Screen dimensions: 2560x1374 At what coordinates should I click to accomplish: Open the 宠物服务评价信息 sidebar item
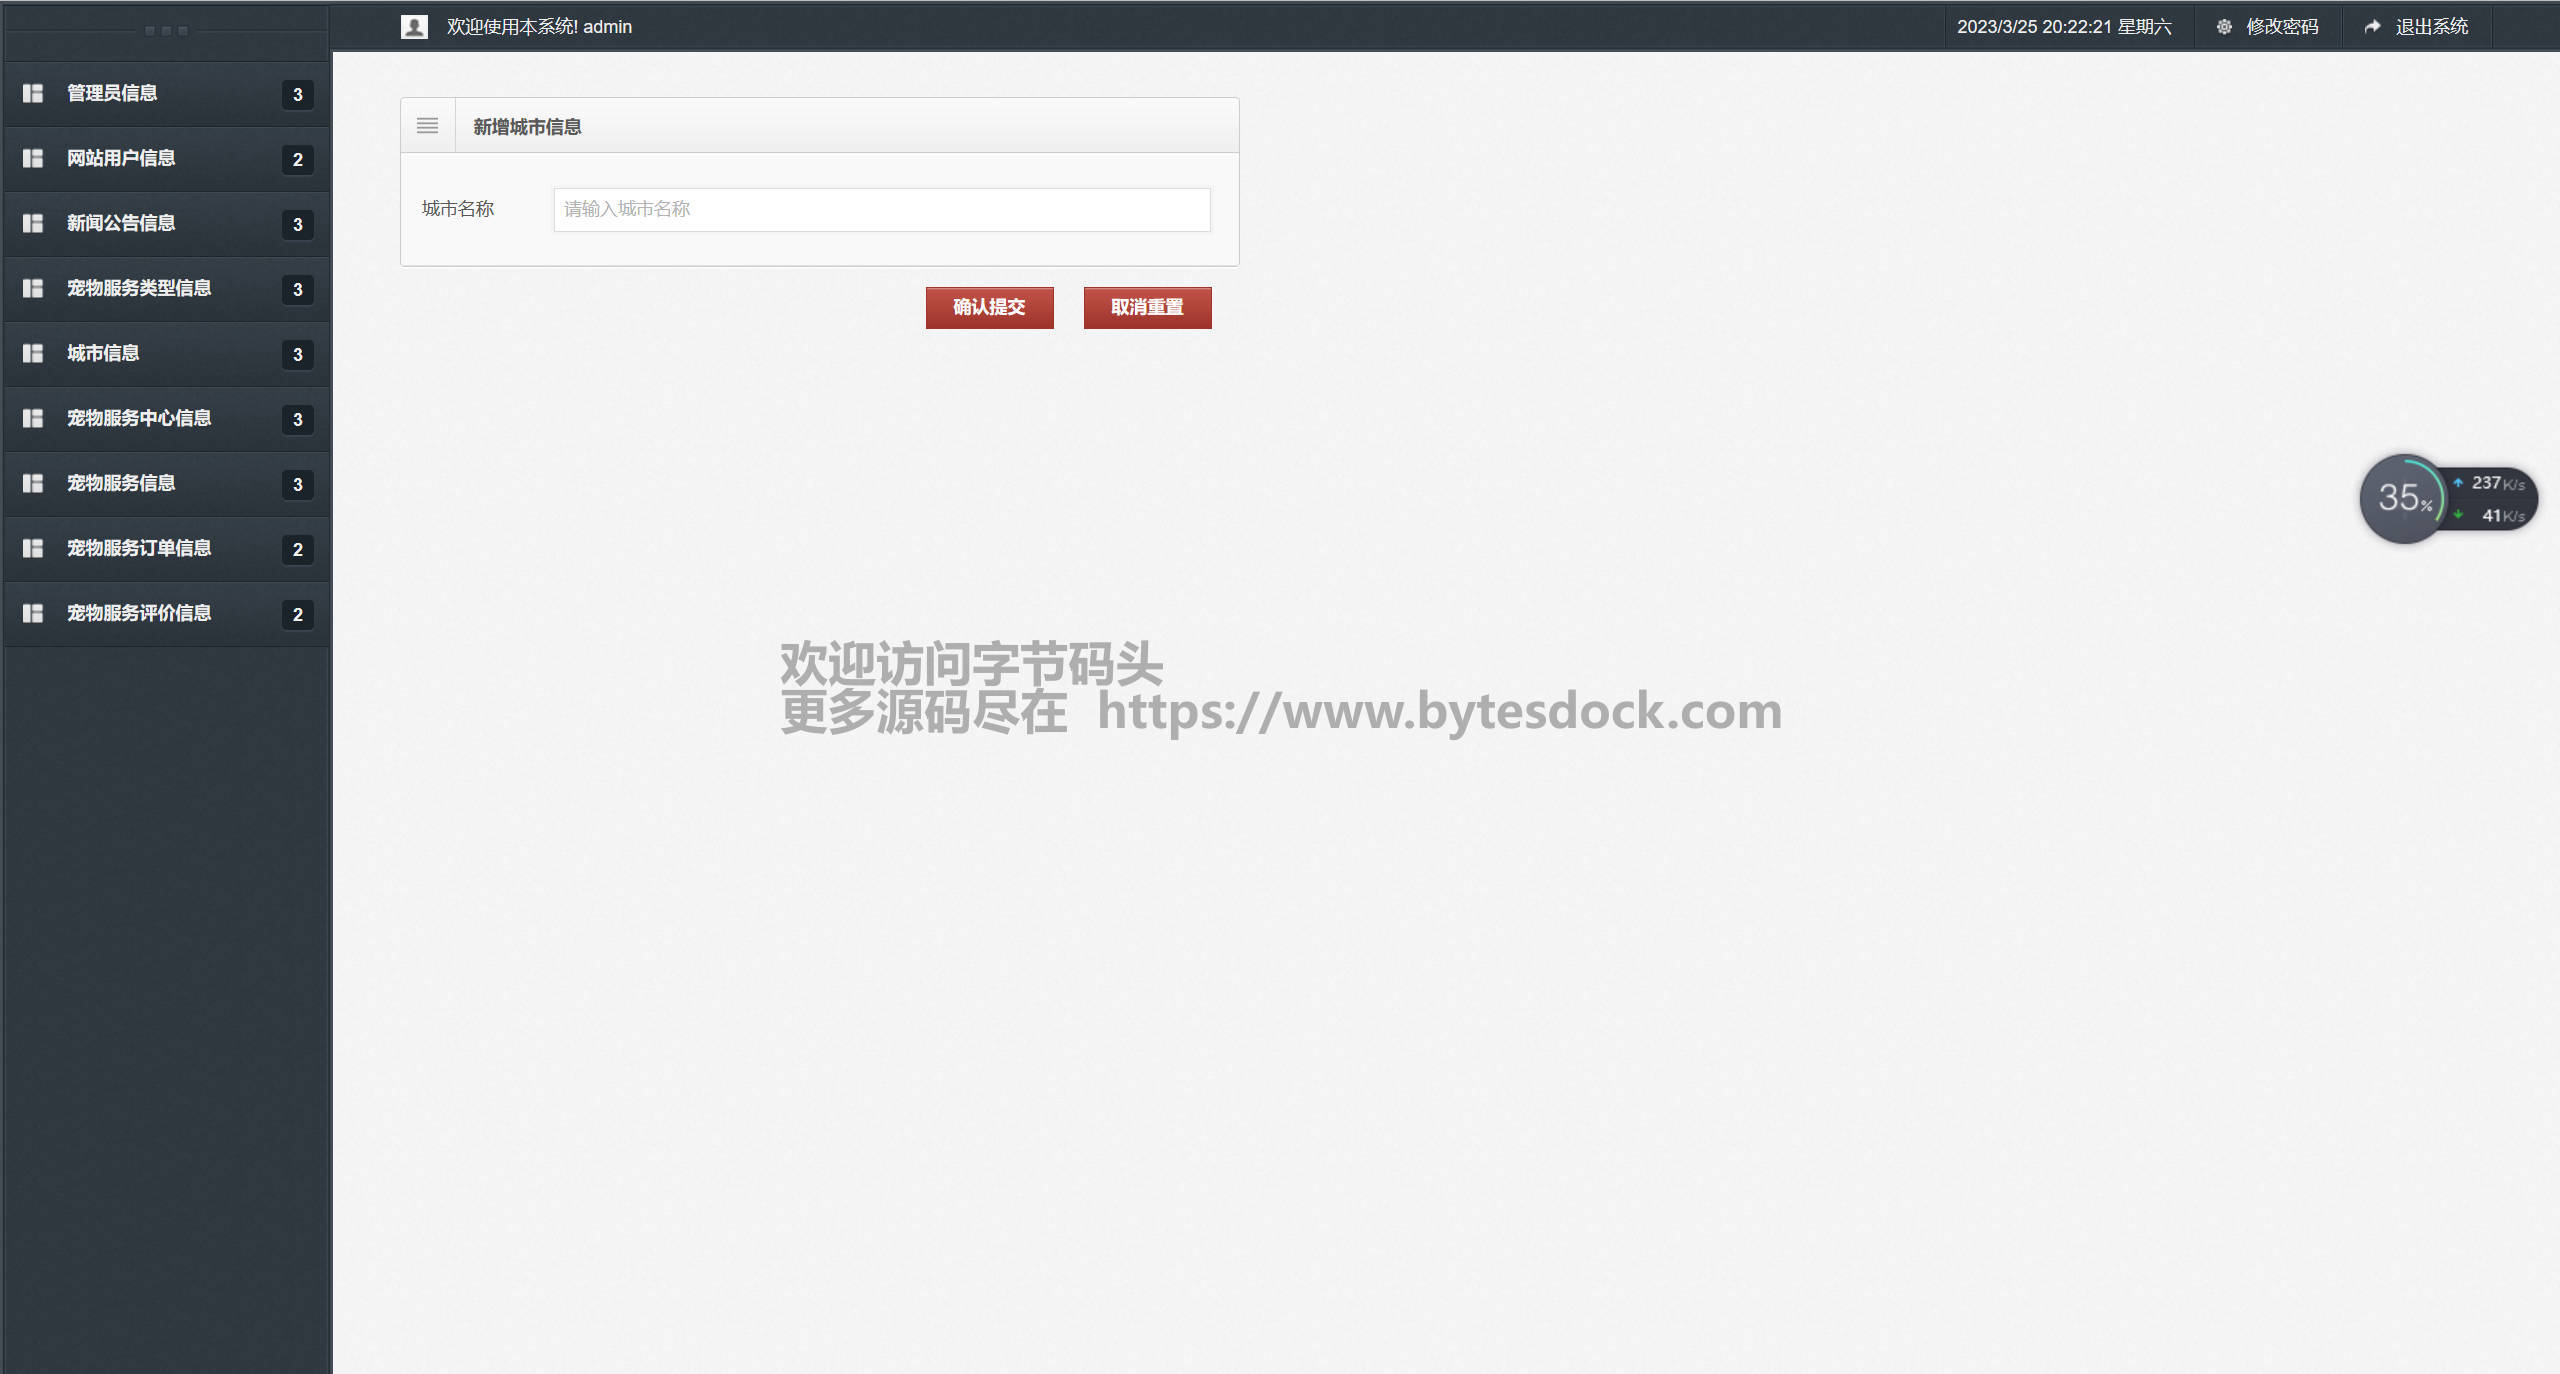(x=139, y=613)
